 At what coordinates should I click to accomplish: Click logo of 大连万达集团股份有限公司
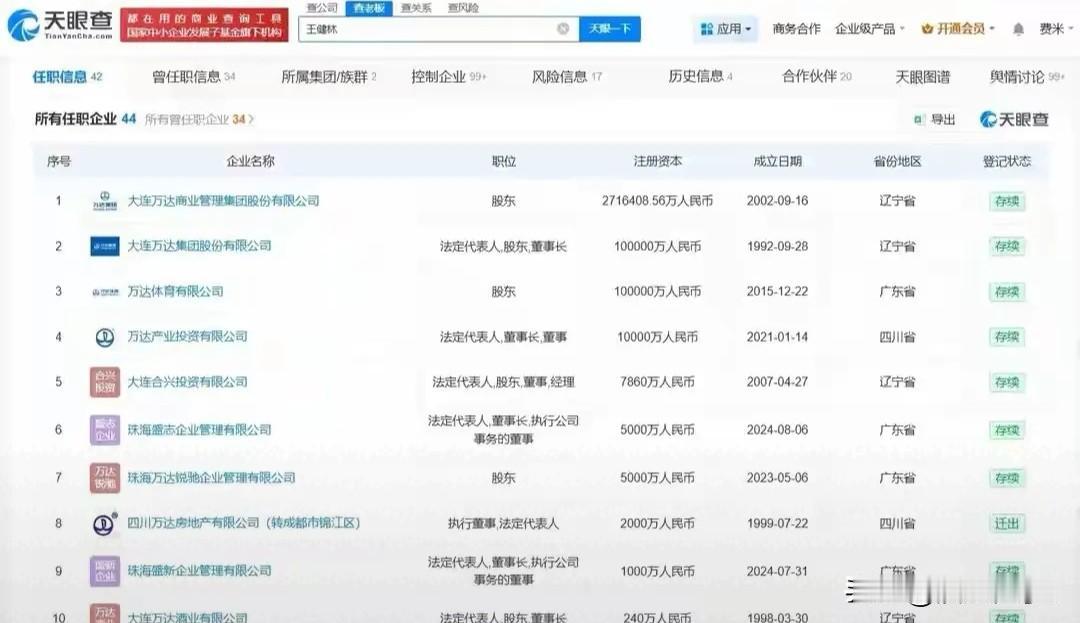(x=105, y=246)
